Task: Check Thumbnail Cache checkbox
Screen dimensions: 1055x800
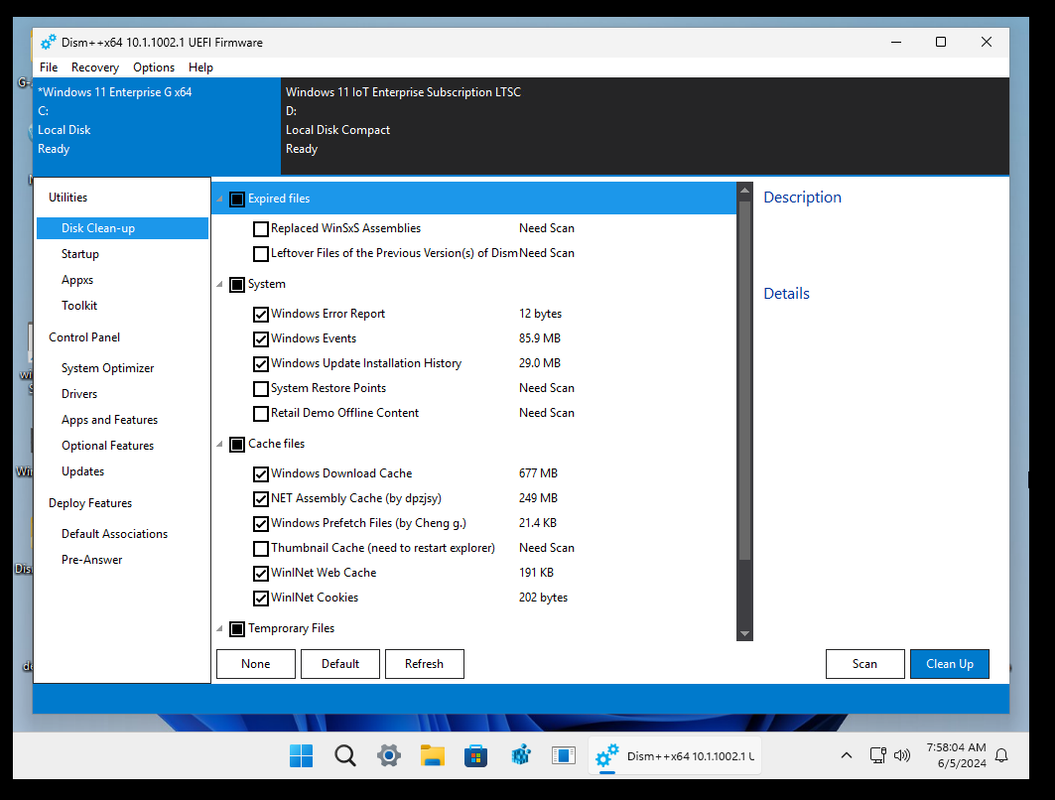Action: click(x=260, y=548)
